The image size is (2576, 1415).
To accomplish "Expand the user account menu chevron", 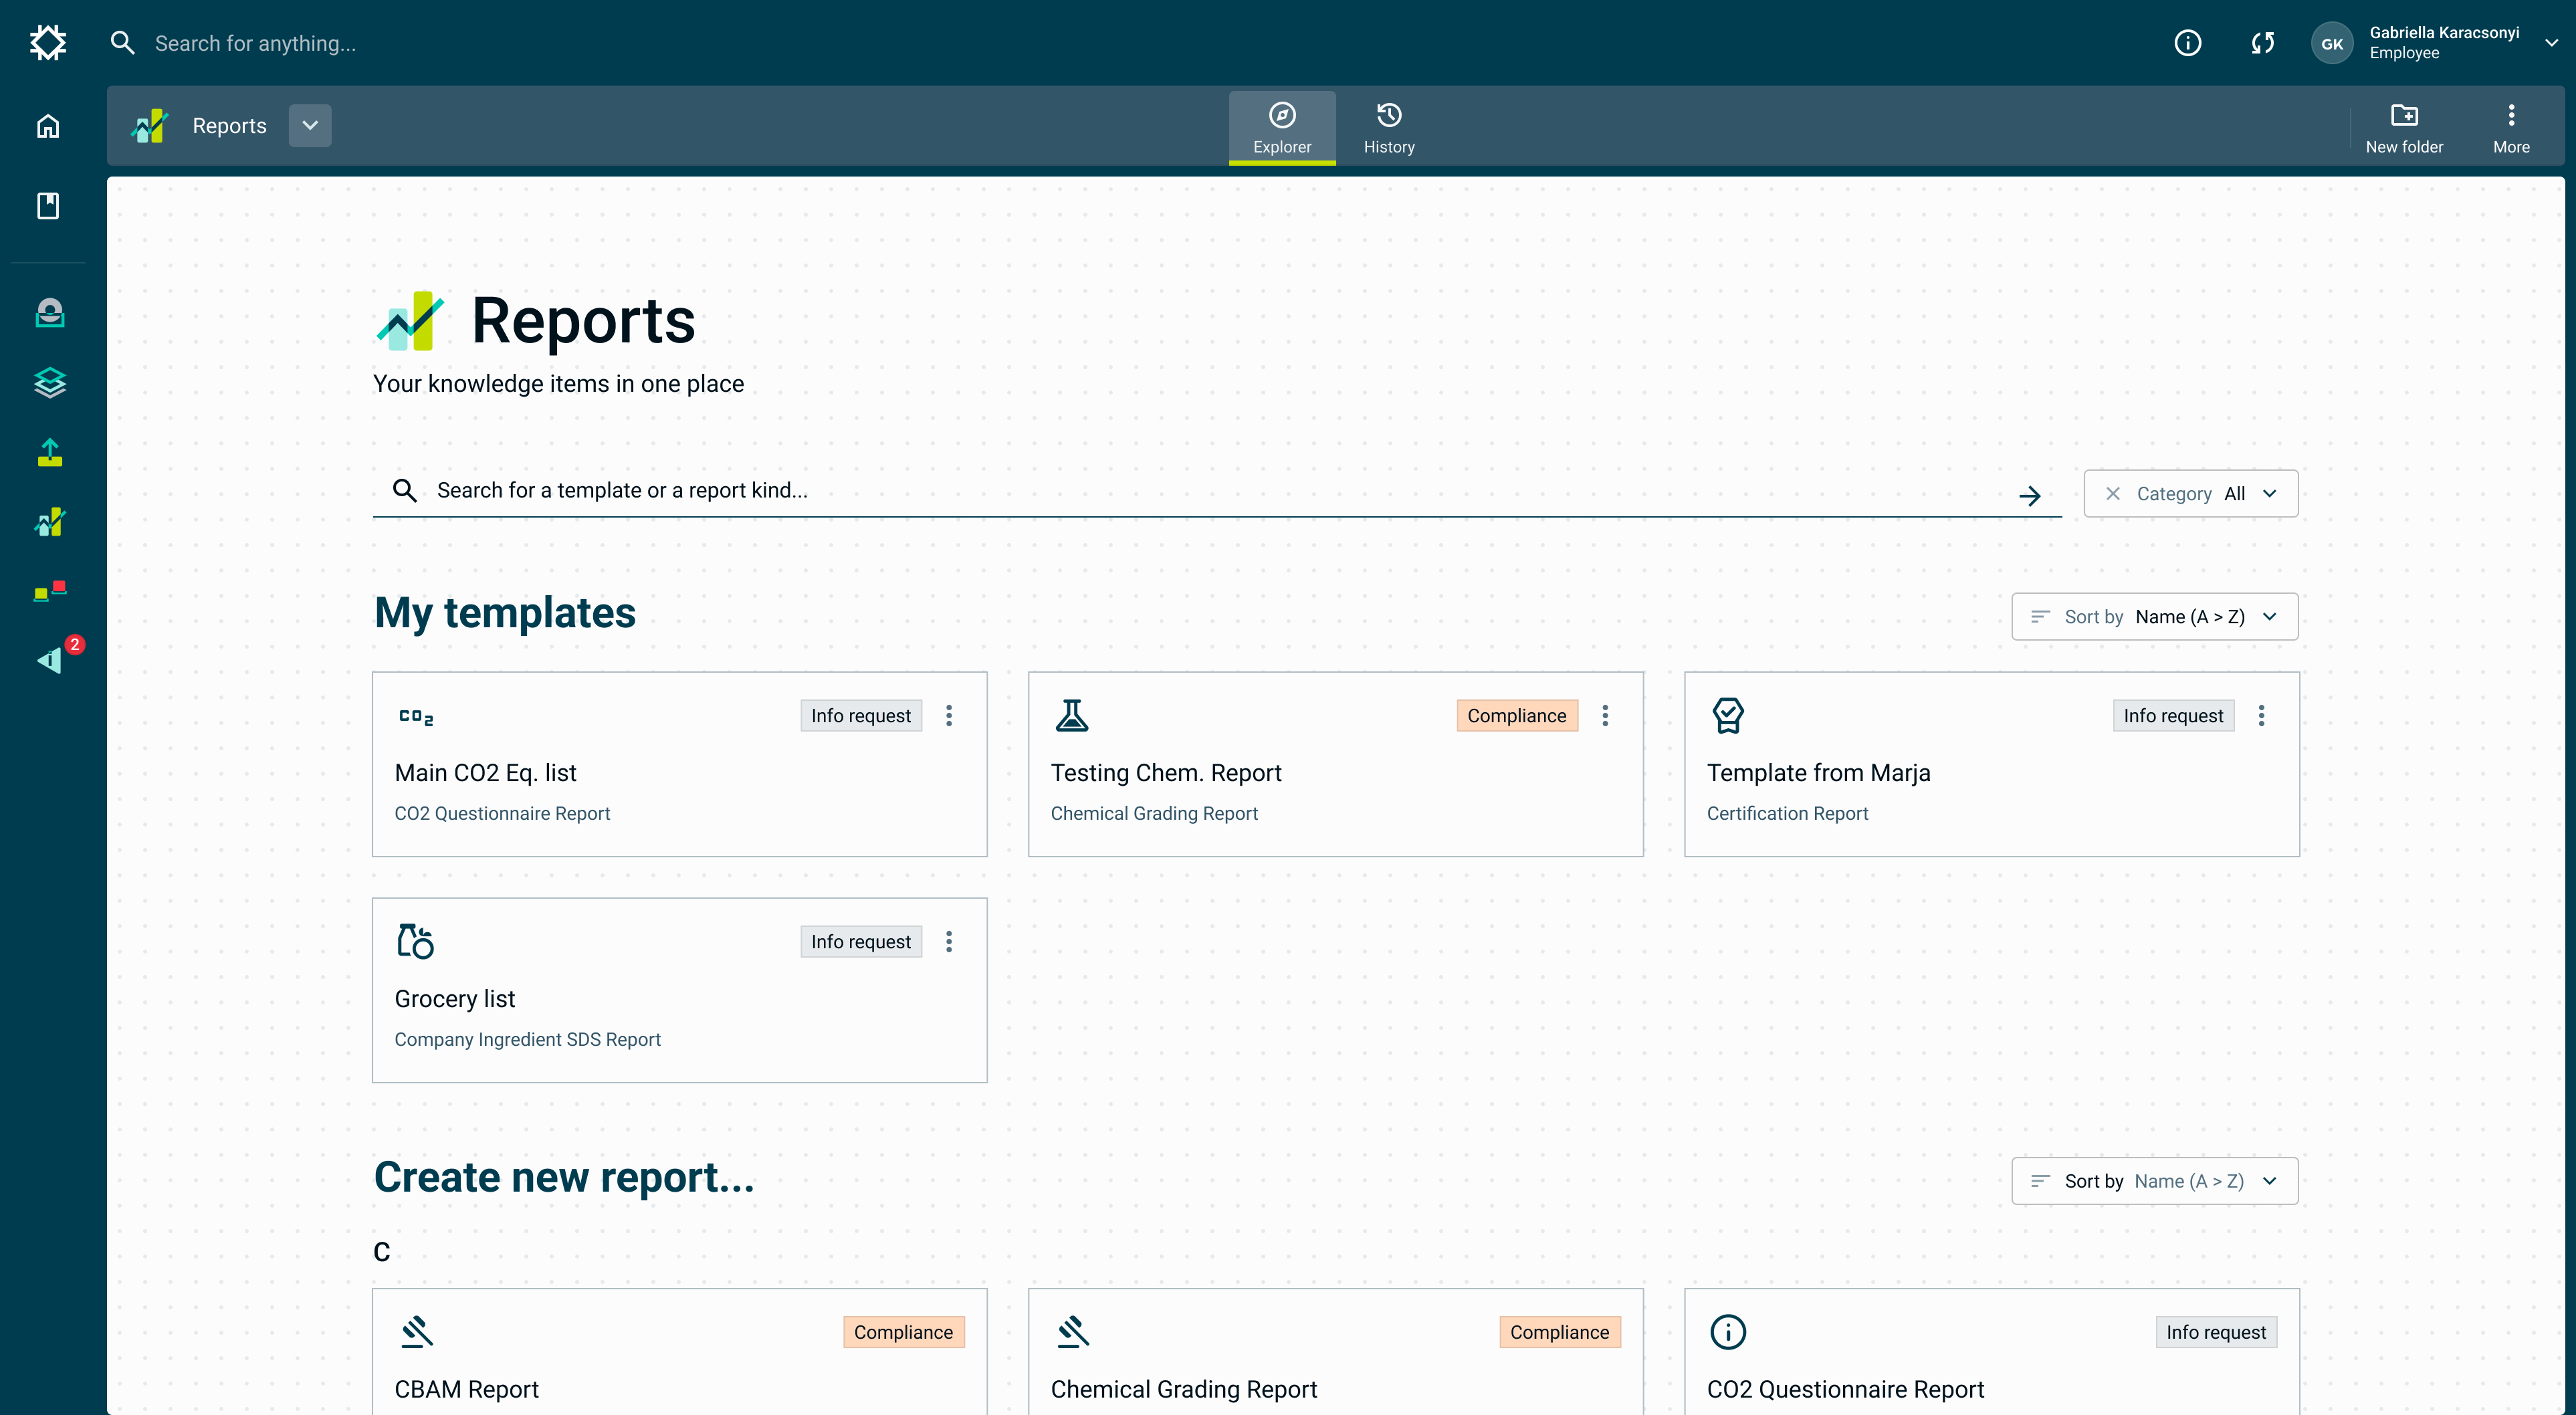I will (2551, 43).
